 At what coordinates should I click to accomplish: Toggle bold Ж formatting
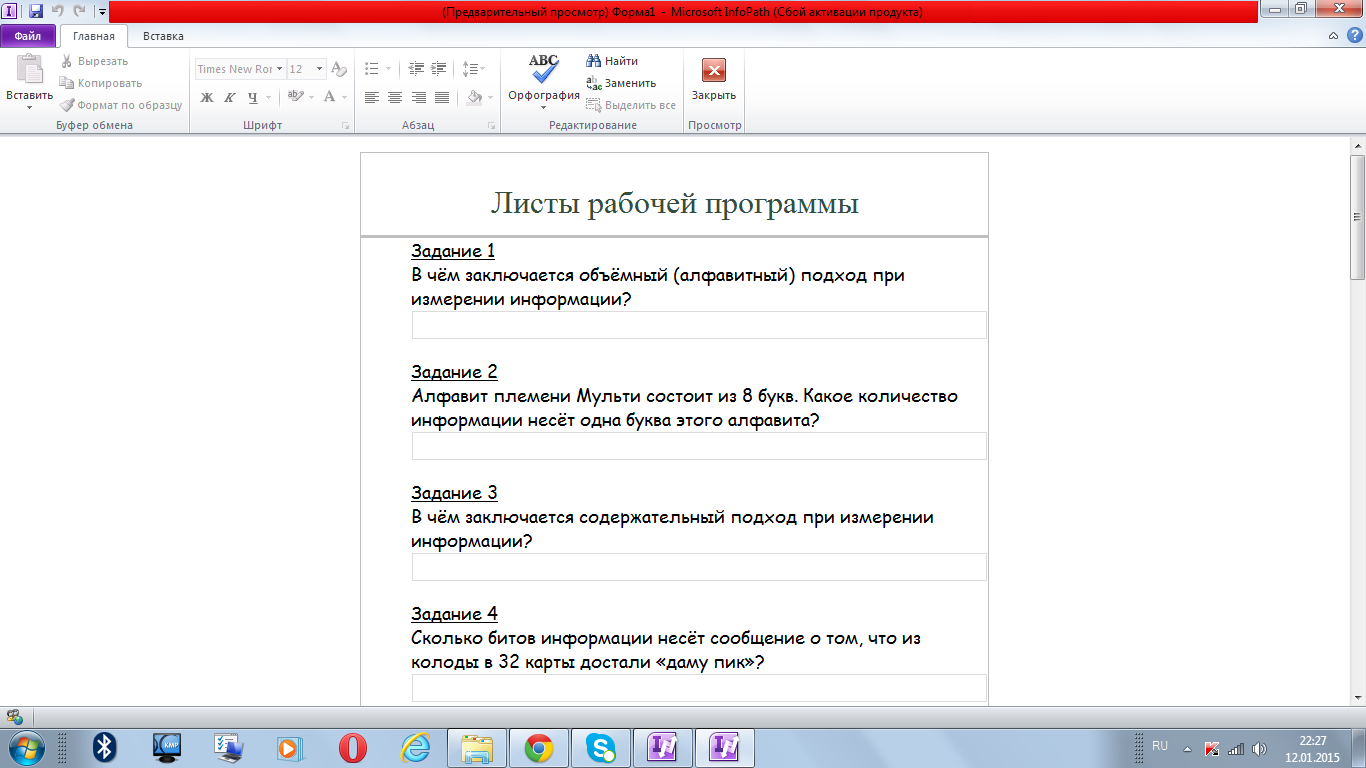tap(207, 97)
